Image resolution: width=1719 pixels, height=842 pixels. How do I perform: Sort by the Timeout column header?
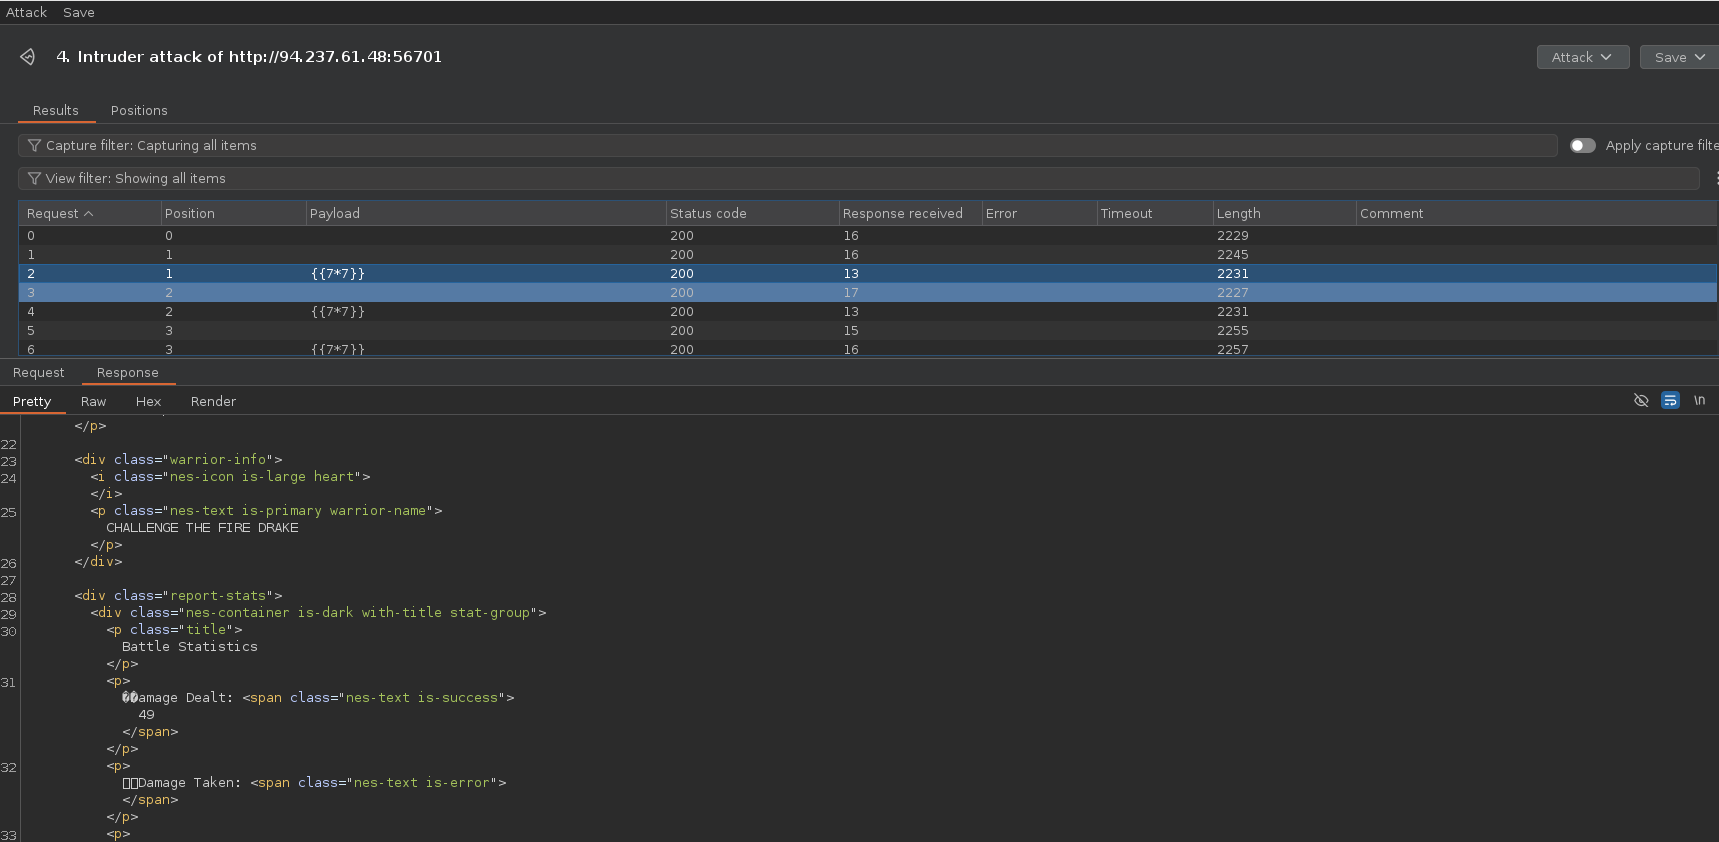(1155, 213)
